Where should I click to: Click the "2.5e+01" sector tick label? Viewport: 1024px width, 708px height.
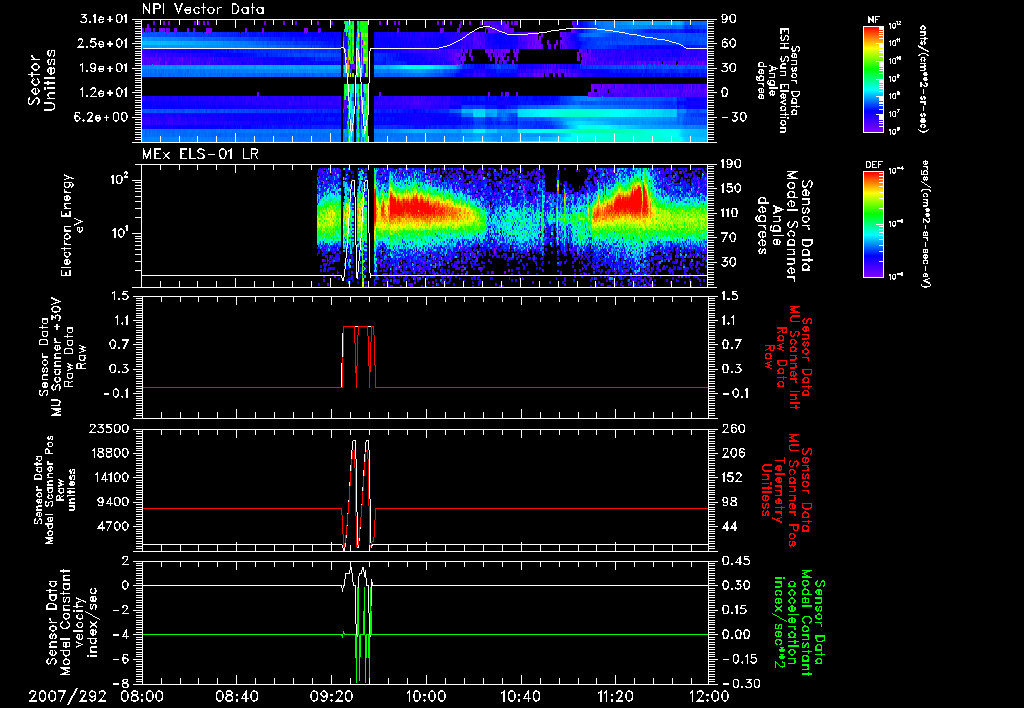click(104, 43)
